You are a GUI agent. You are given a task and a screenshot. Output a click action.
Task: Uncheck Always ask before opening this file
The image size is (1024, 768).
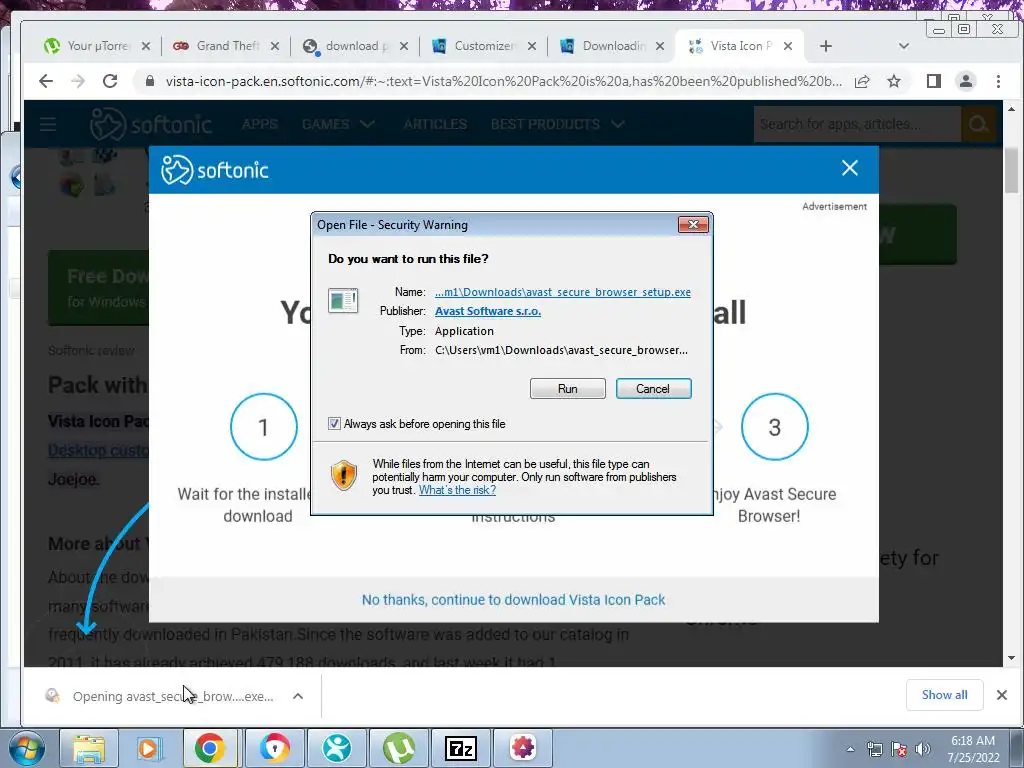point(334,424)
